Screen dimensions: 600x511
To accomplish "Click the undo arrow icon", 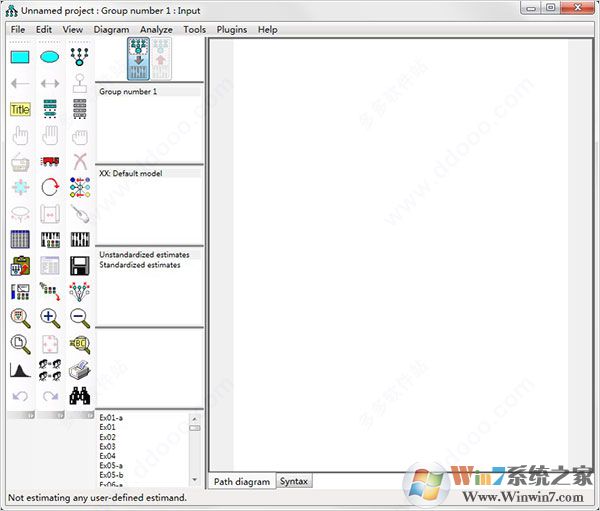I will (20, 396).
